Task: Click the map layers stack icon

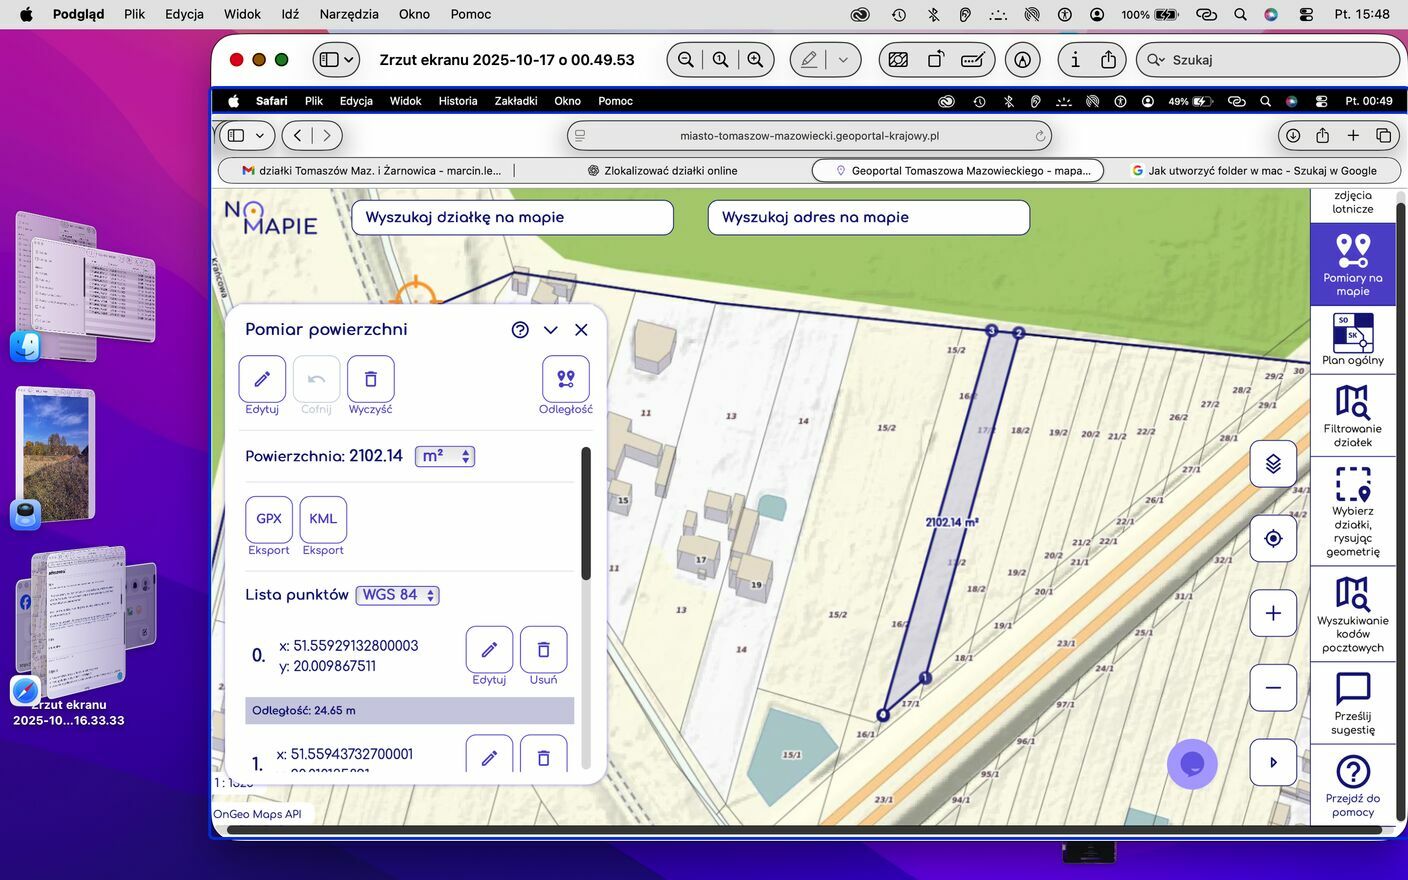Action: [x=1273, y=464]
